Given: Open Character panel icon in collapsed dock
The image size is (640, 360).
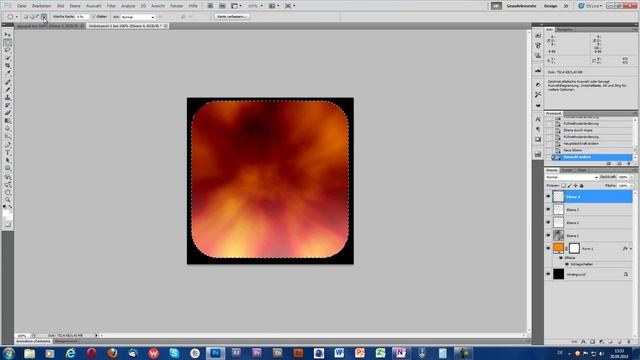Looking at the screenshot, I should pos(538,119).
